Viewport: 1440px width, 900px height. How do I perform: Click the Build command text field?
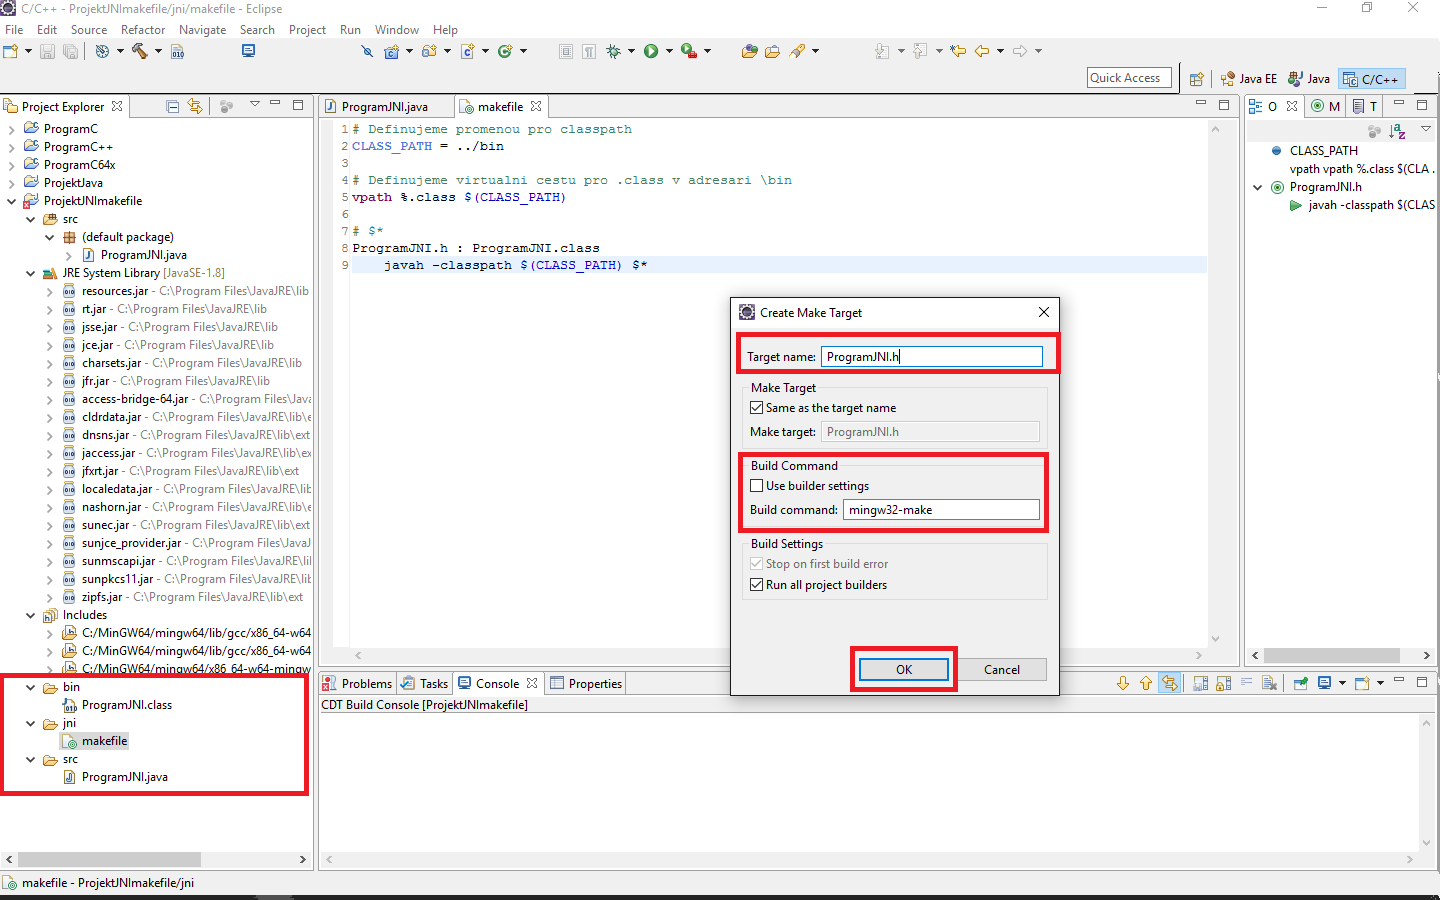941,509
